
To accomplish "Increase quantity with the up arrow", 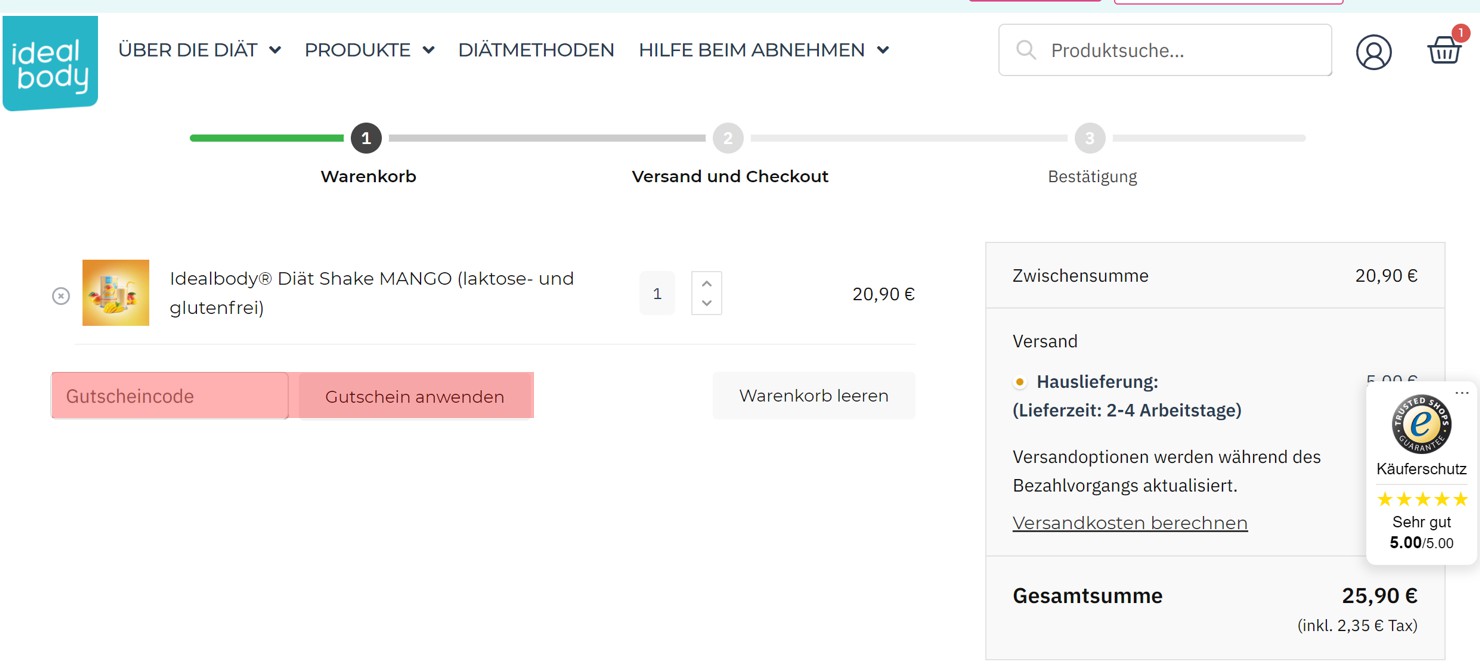I will [707, 284].
